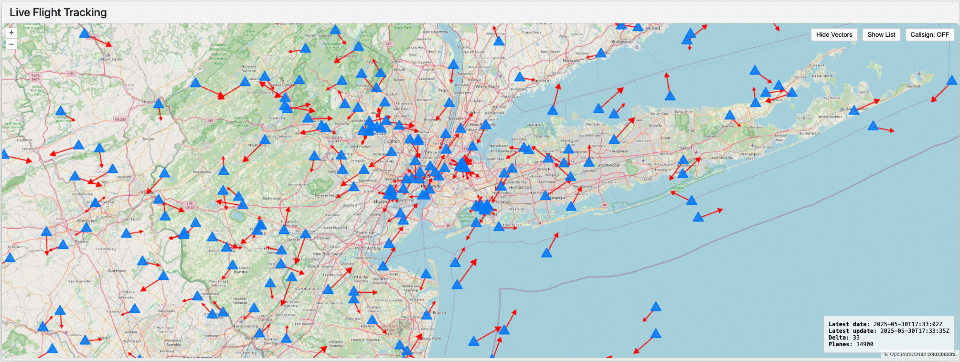Click the Latest date line in info panel
Image resolution: width=960 pixels, height=362 pixels.
[x=885, y=323]
